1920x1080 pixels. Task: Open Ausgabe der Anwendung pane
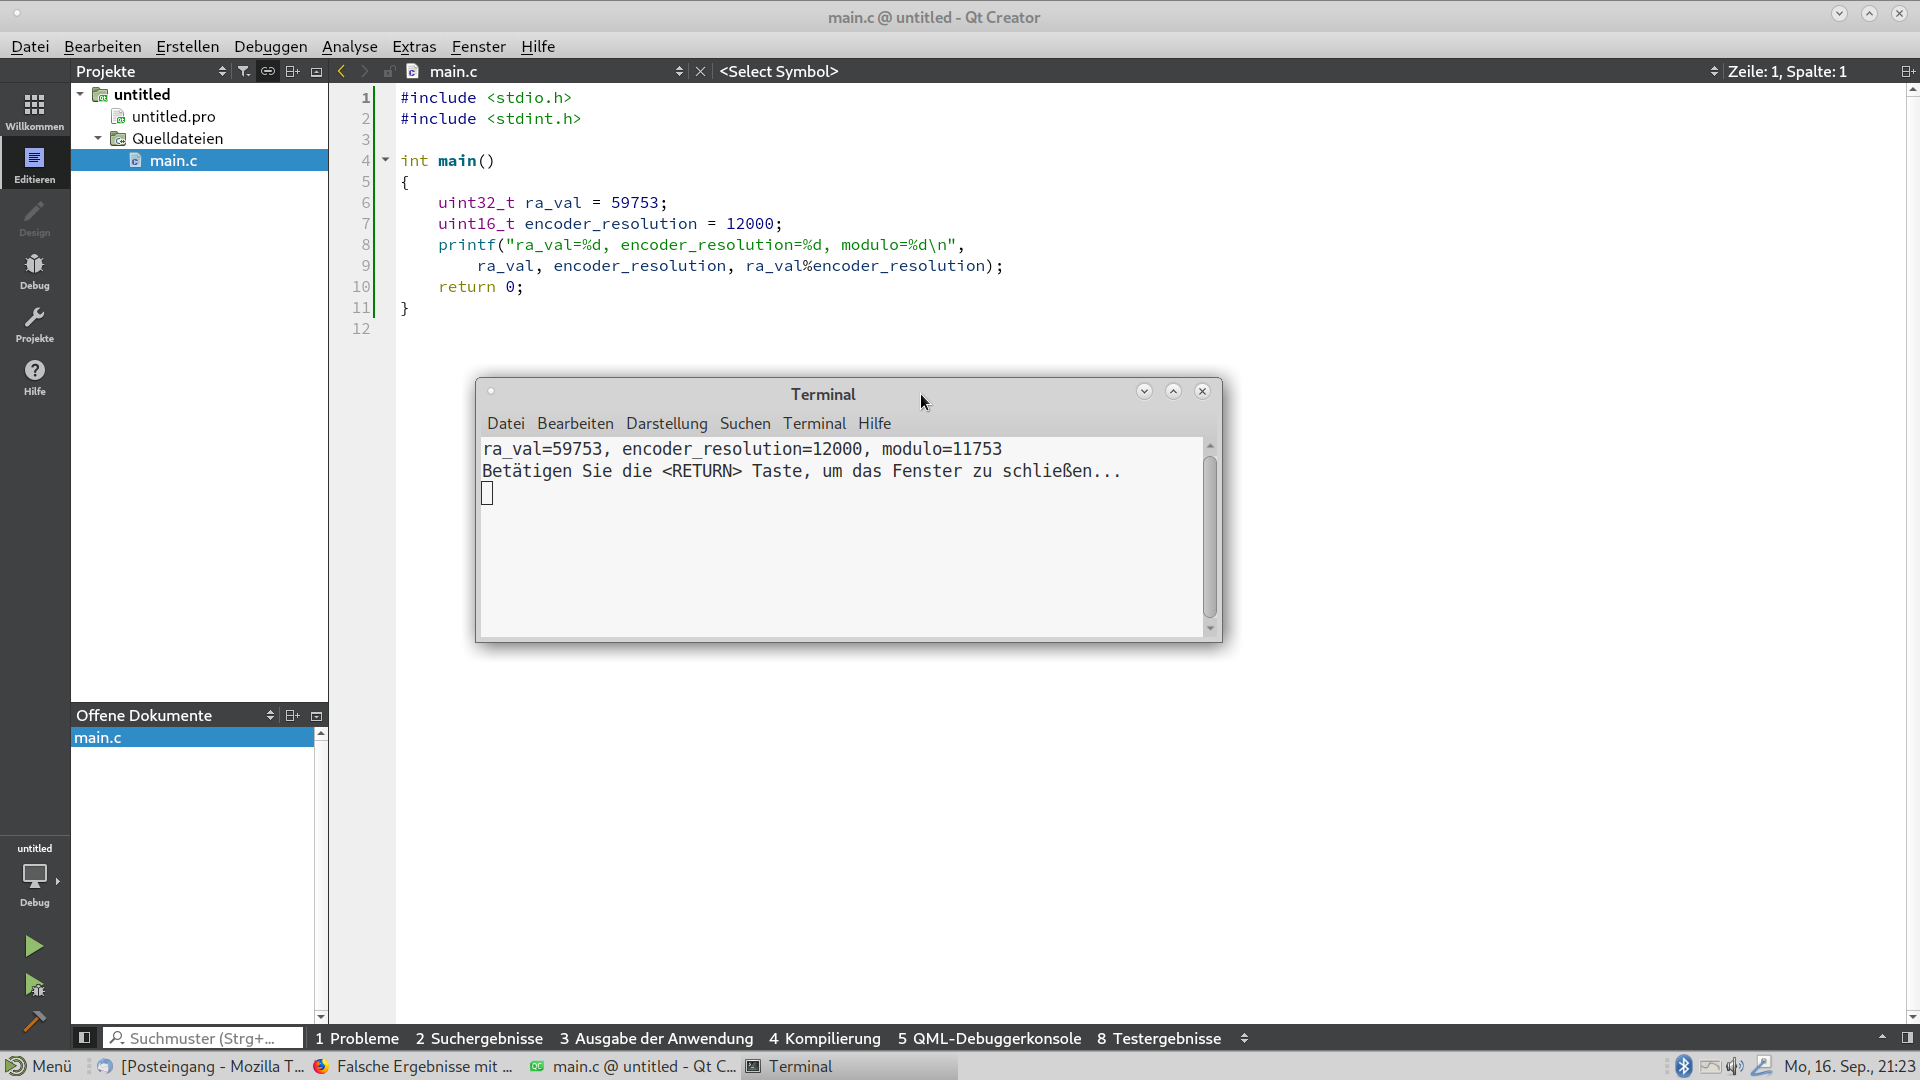[x=656, y=1038]
